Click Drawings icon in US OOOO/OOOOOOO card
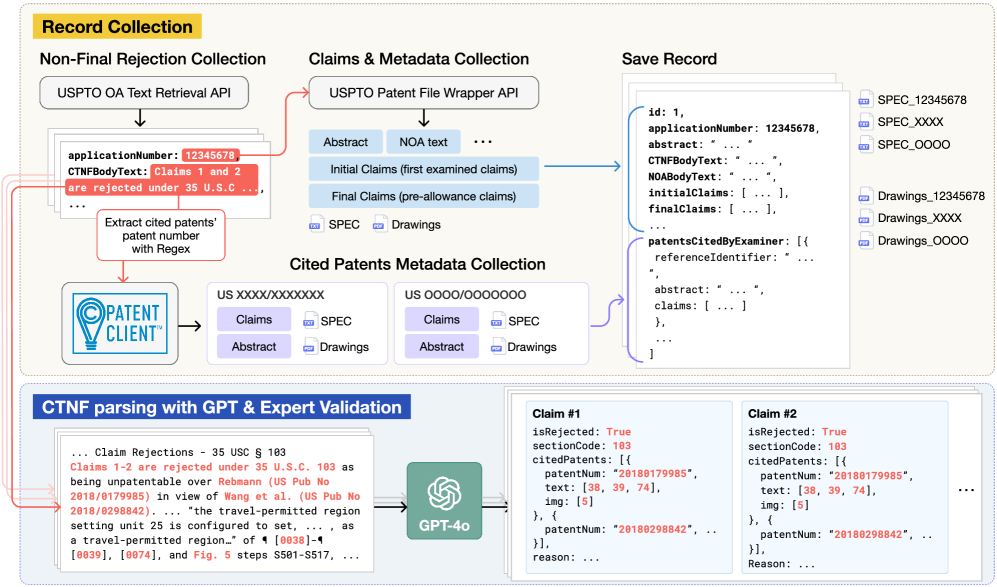 tap(497, 347)
